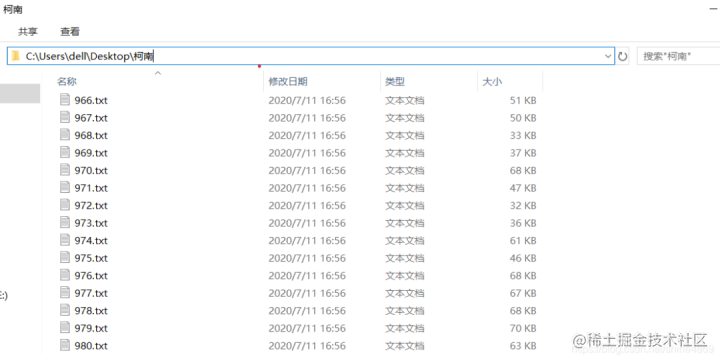Click the 46 KB size of 975.txt
This screenshot has width=720, height=361.
tap(523, 258)
